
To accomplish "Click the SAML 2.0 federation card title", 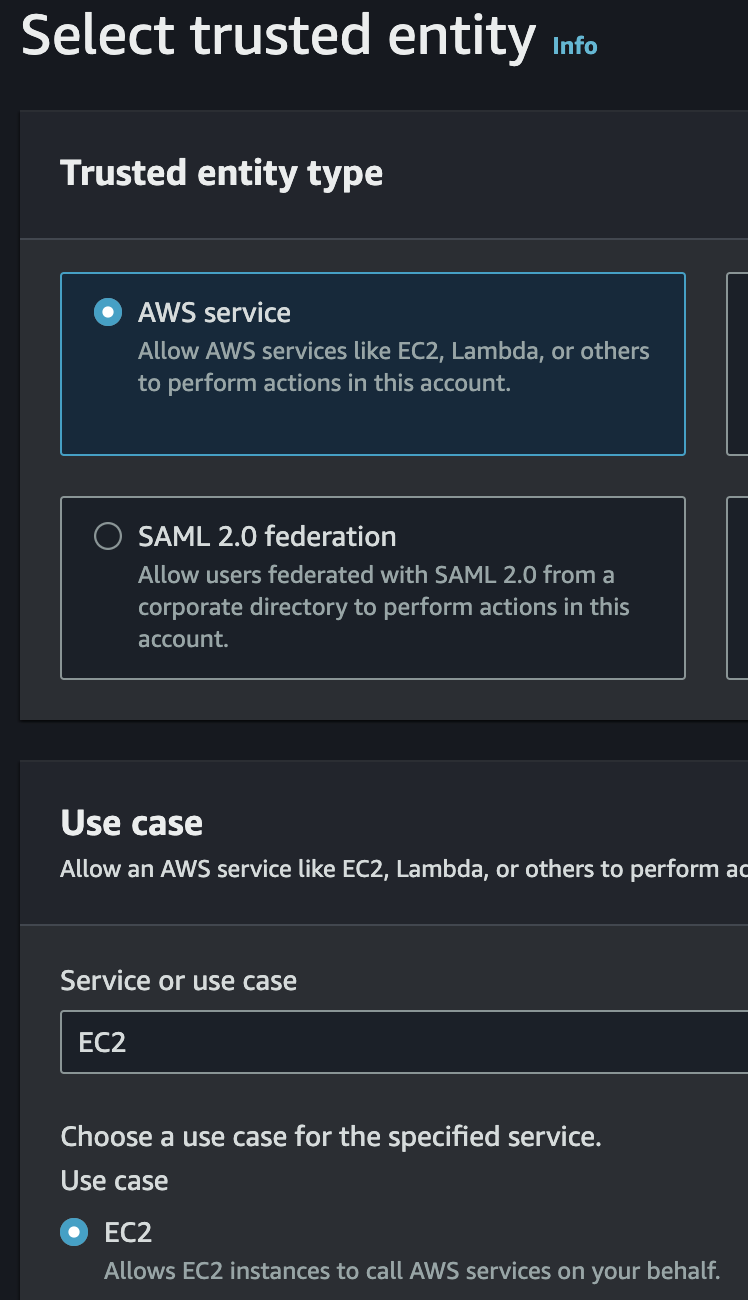I will pos(267,536).
